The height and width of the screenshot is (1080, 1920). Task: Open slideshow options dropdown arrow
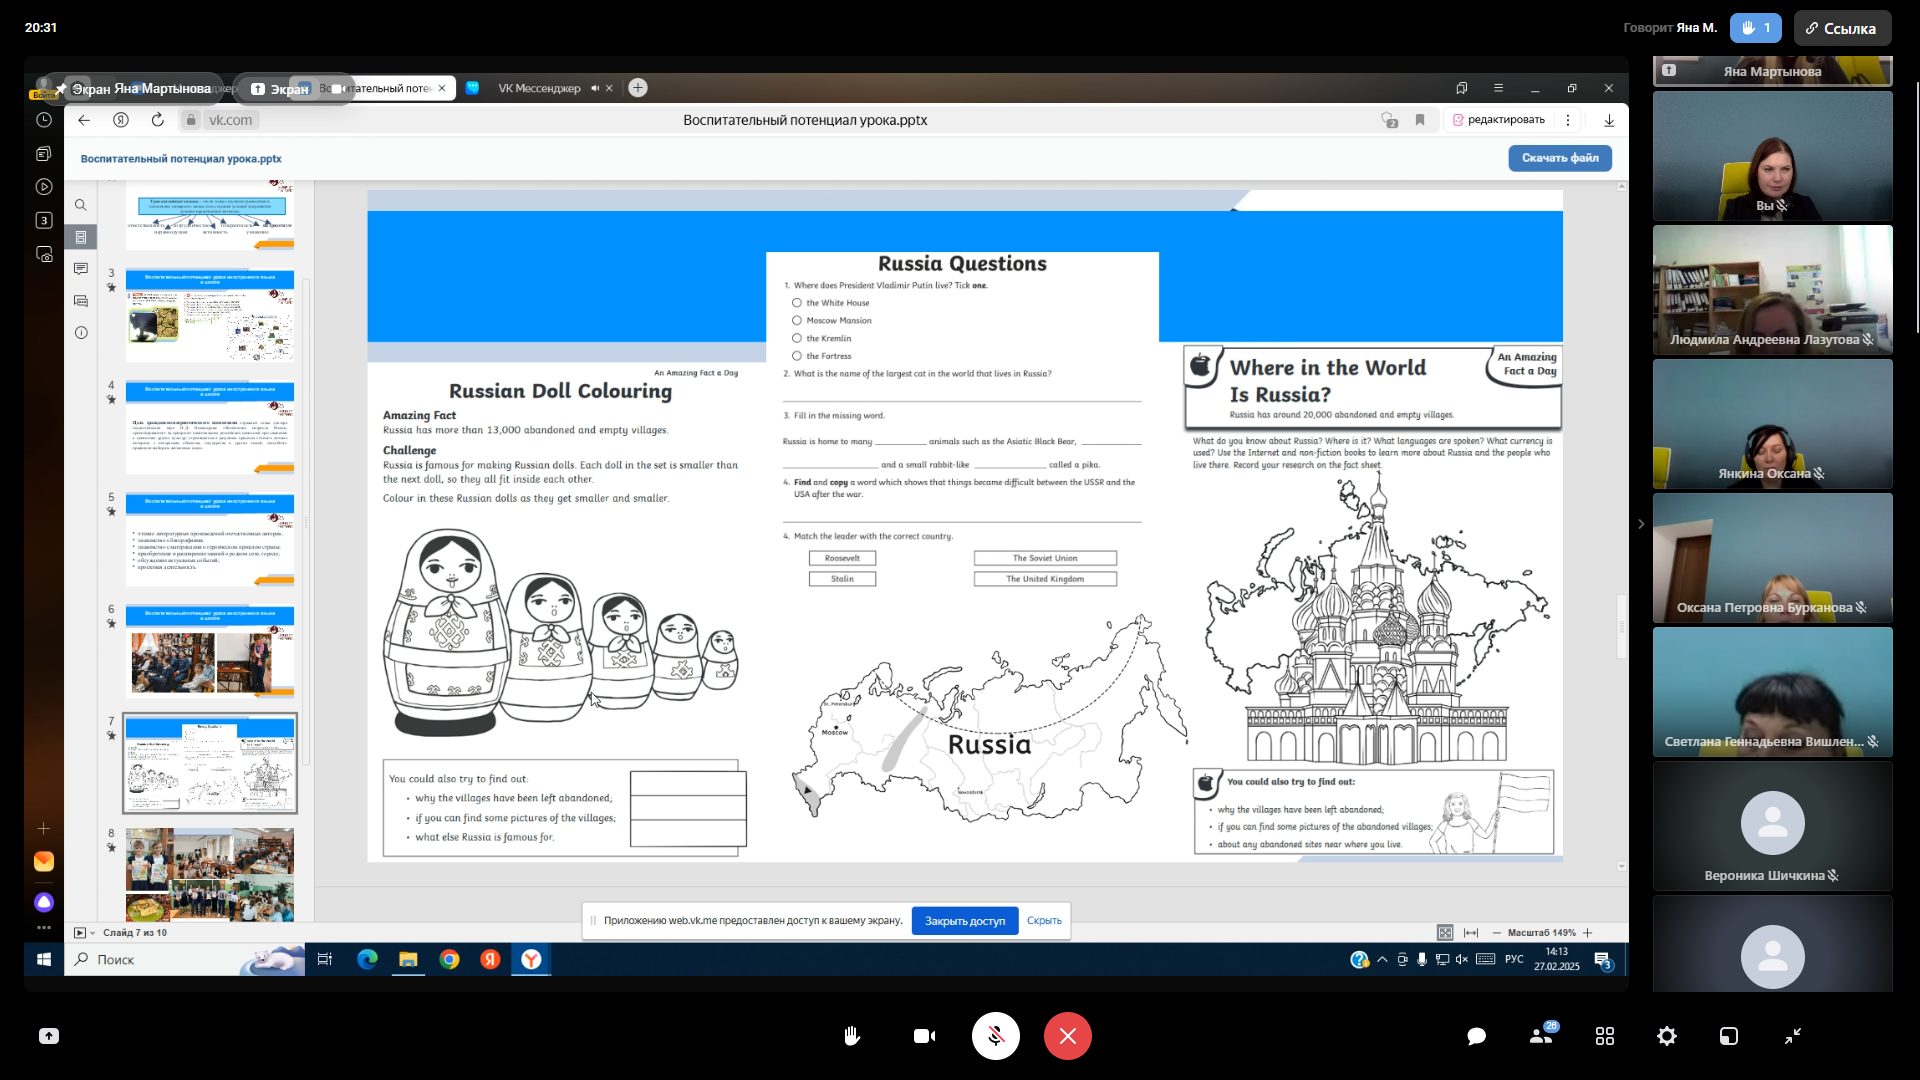[x=93, y=933]
